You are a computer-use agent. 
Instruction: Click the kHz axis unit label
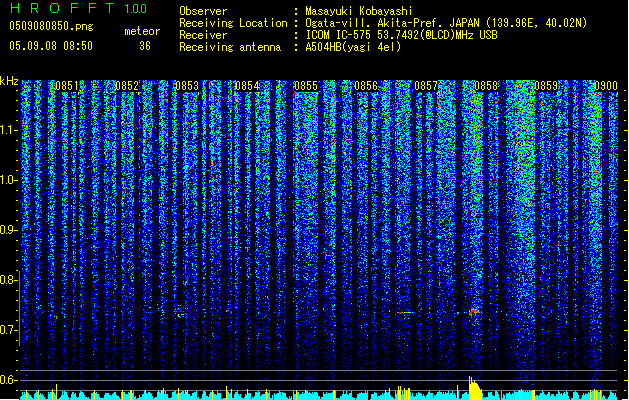click(9, 81)
